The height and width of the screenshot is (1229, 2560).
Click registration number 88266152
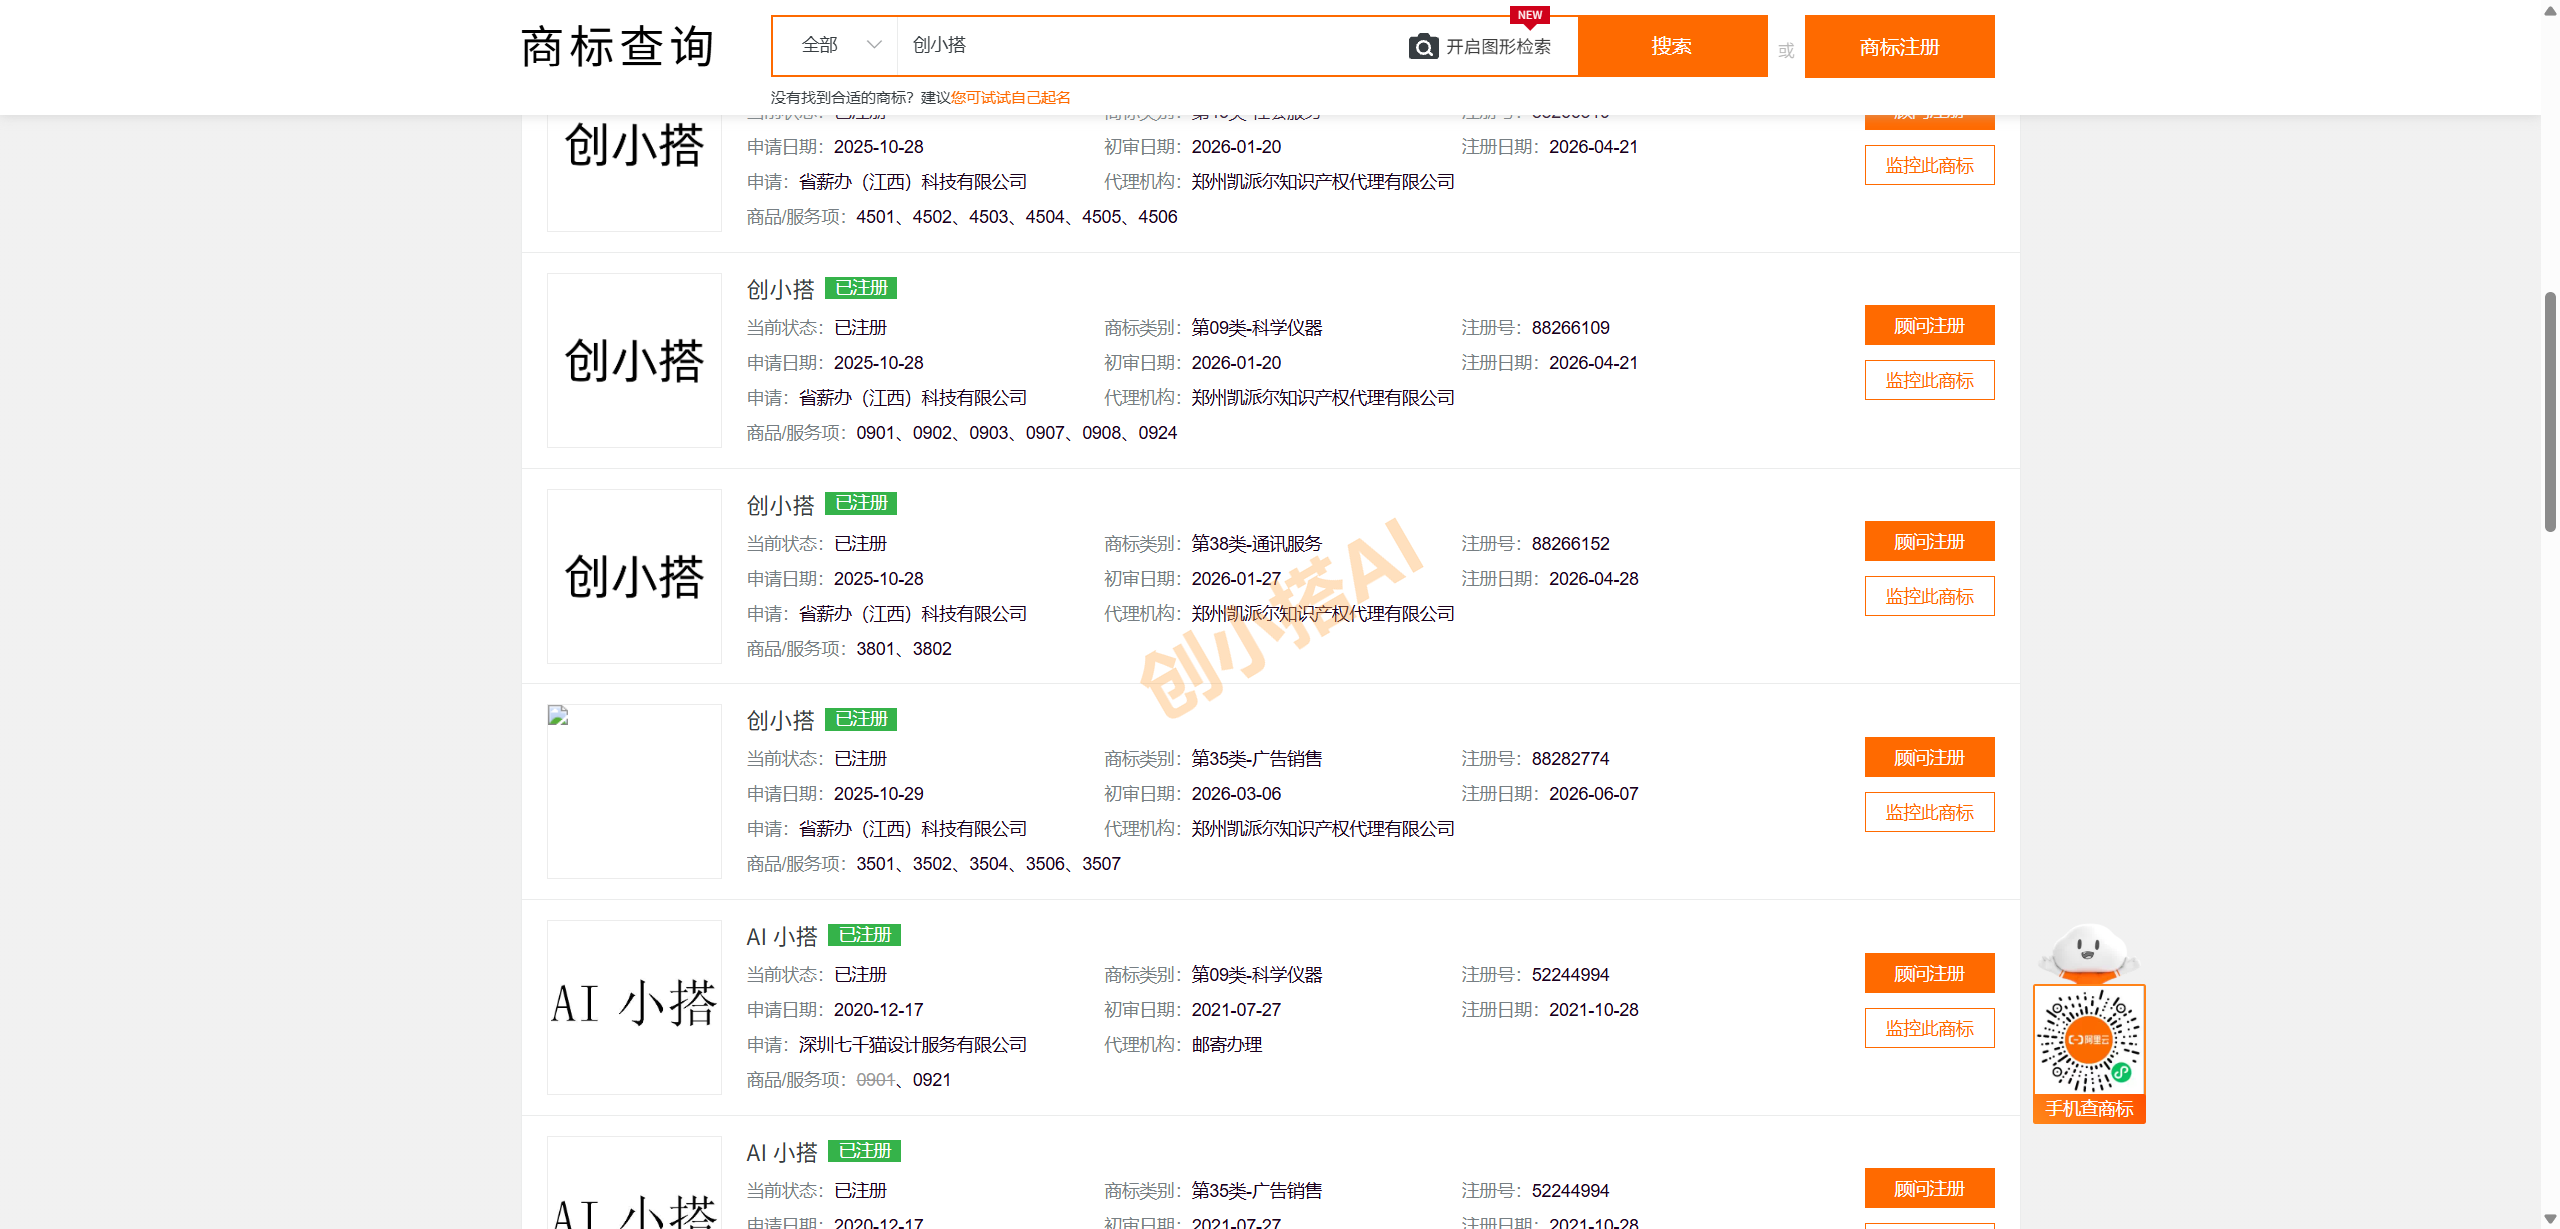pyautogui.click(x=1571, y=544)
